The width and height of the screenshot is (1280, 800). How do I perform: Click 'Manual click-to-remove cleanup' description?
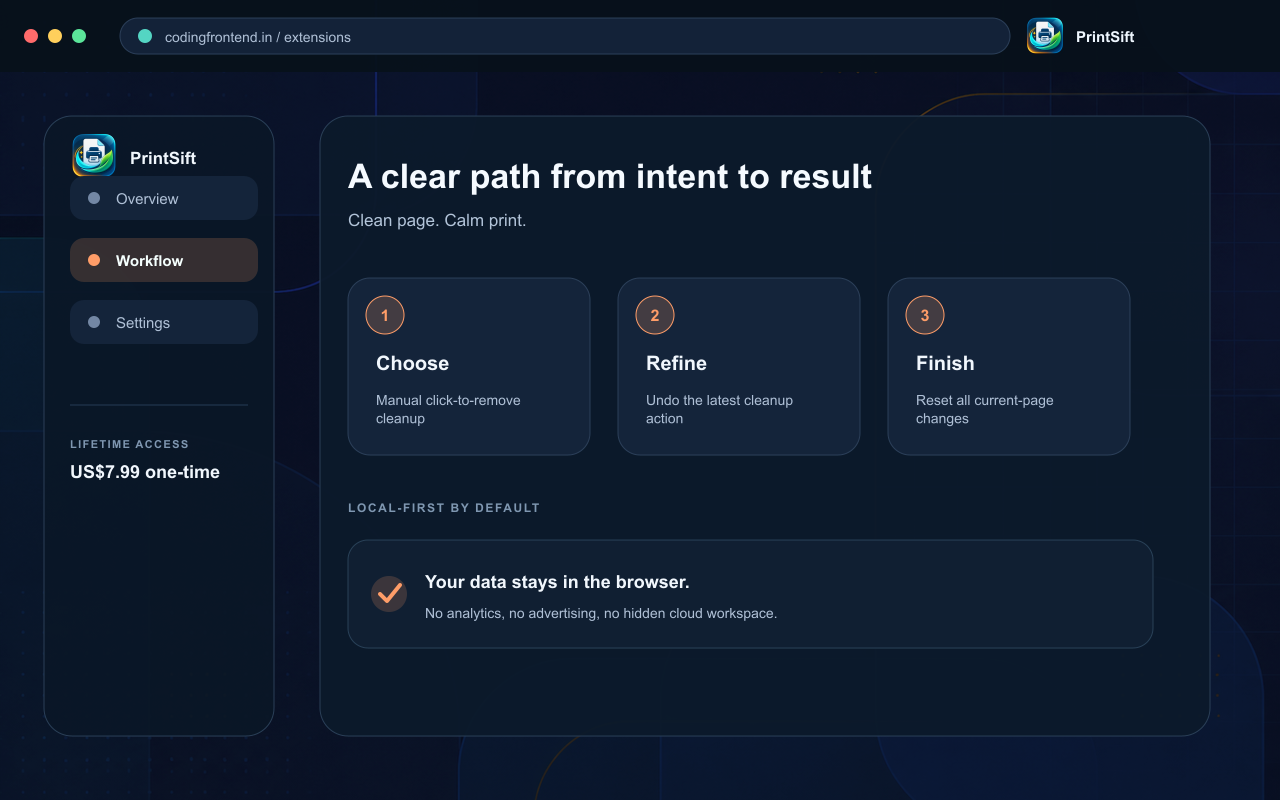pyautogui.click(x=448, y=409)
